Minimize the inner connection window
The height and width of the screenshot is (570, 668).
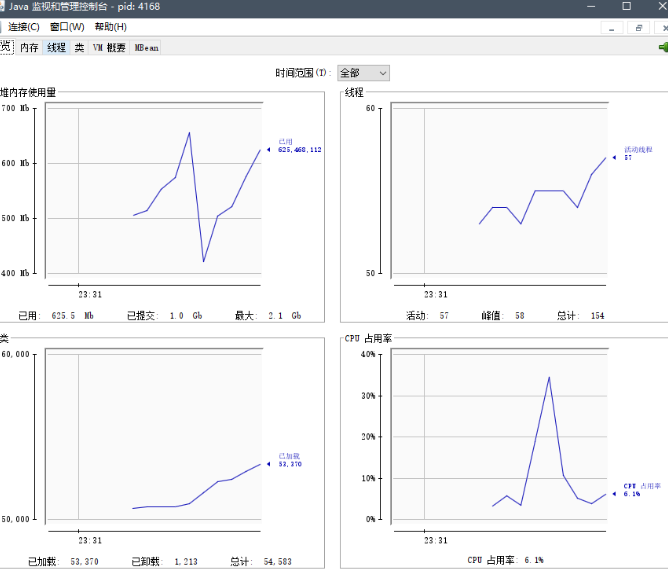point(612,28)
